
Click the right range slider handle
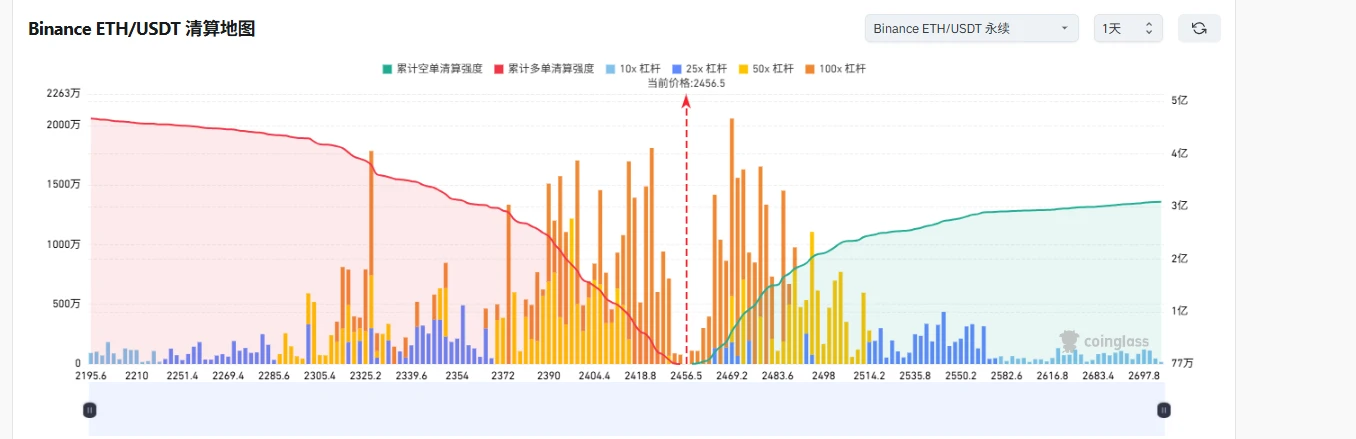coord(1164,409)
